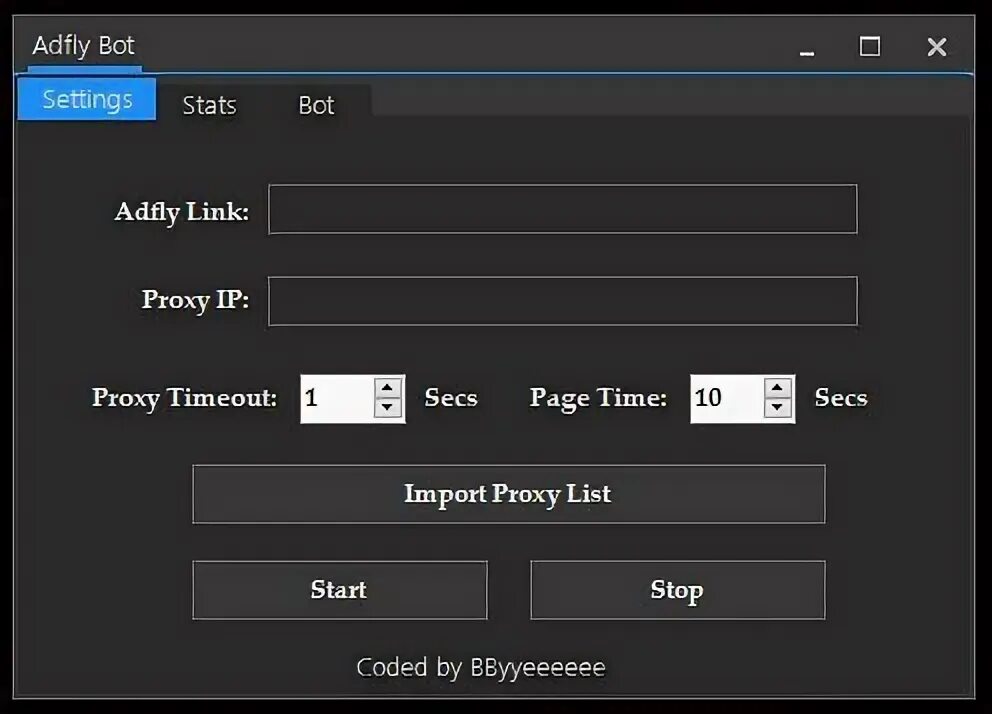Focus the Proxy IP text box

pos(562,301)
